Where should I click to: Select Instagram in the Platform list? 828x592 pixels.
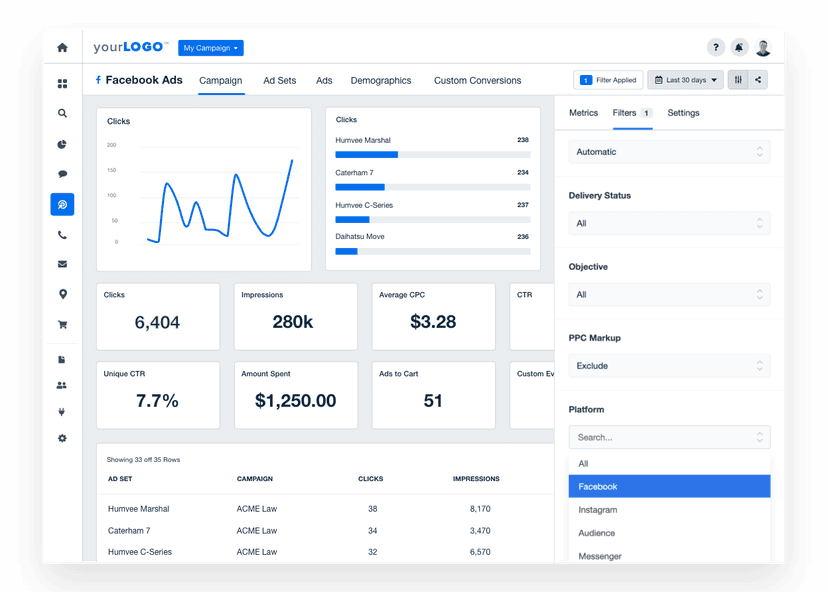coord(669,509)
